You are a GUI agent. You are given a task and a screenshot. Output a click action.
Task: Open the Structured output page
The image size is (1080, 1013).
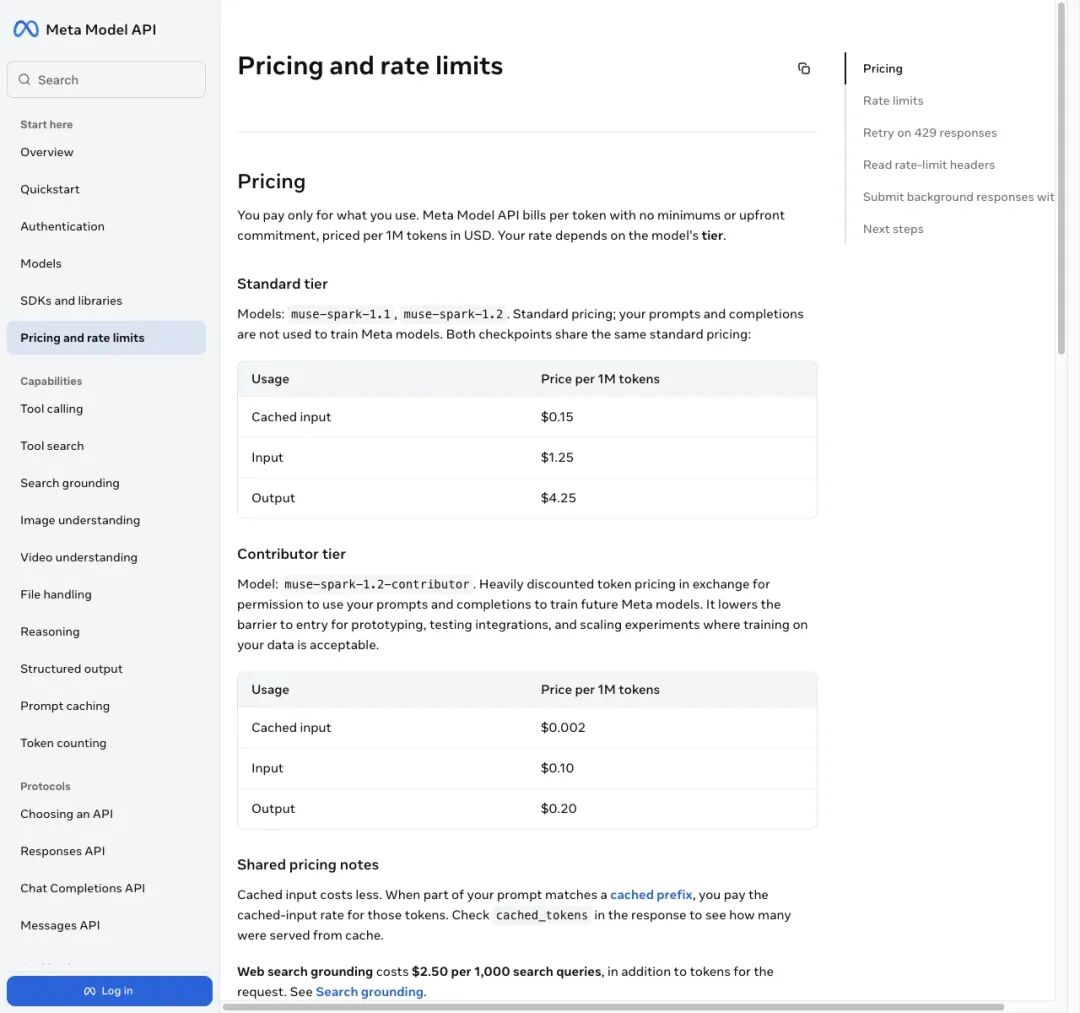coord(71,669)
